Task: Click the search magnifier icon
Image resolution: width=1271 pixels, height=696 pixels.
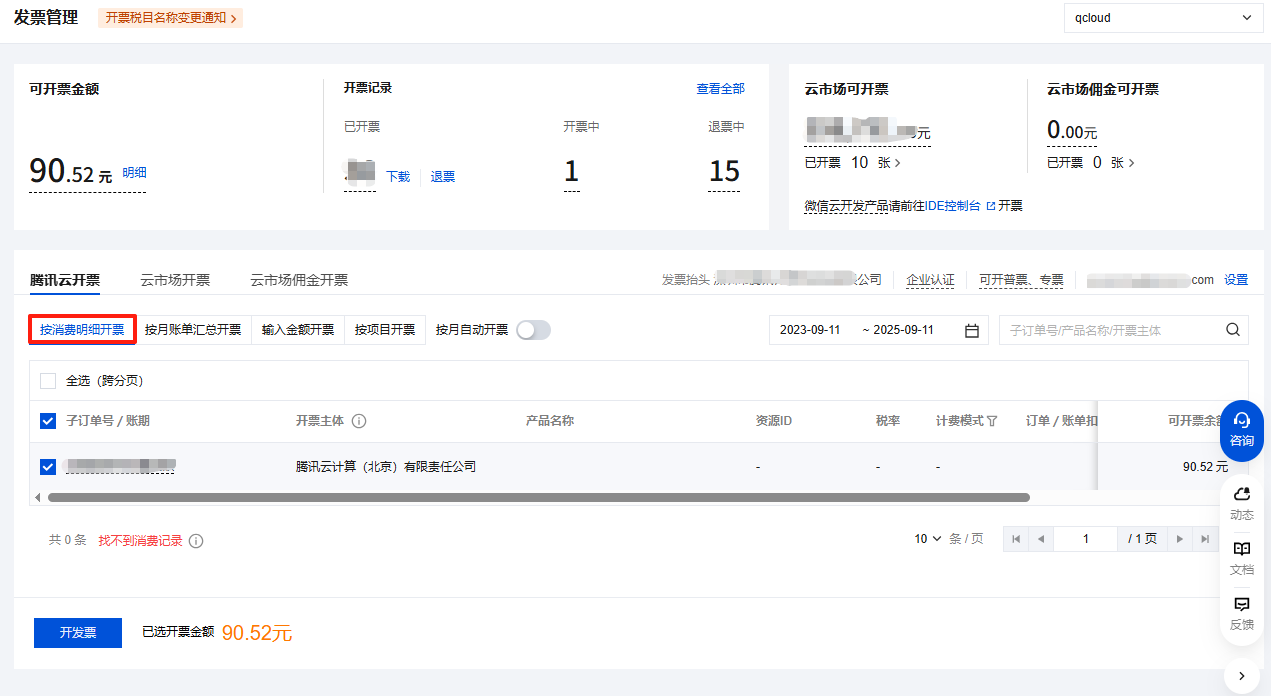Action: tap(1232, 330)
